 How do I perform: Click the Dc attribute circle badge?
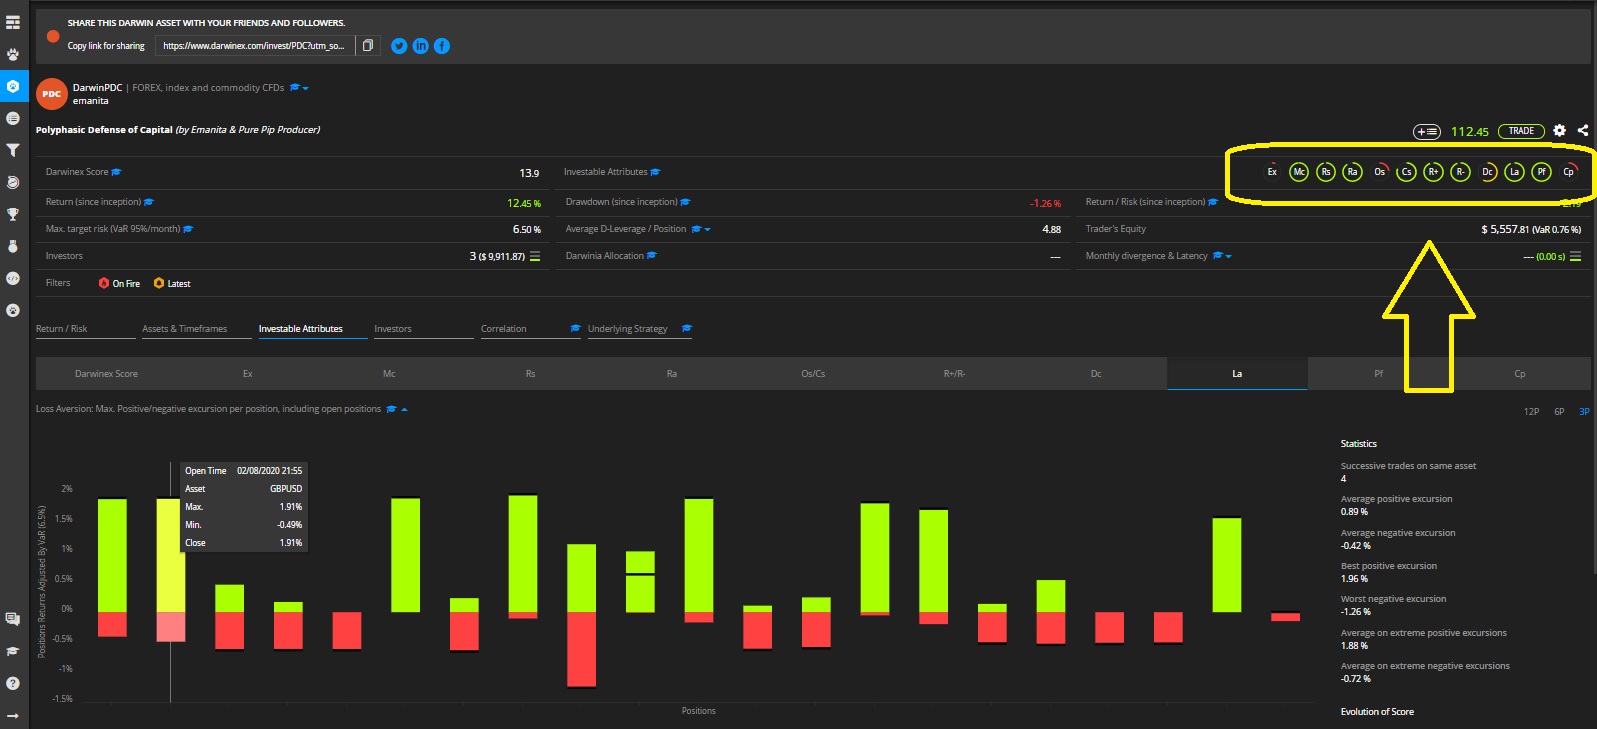pos(1488,172)
